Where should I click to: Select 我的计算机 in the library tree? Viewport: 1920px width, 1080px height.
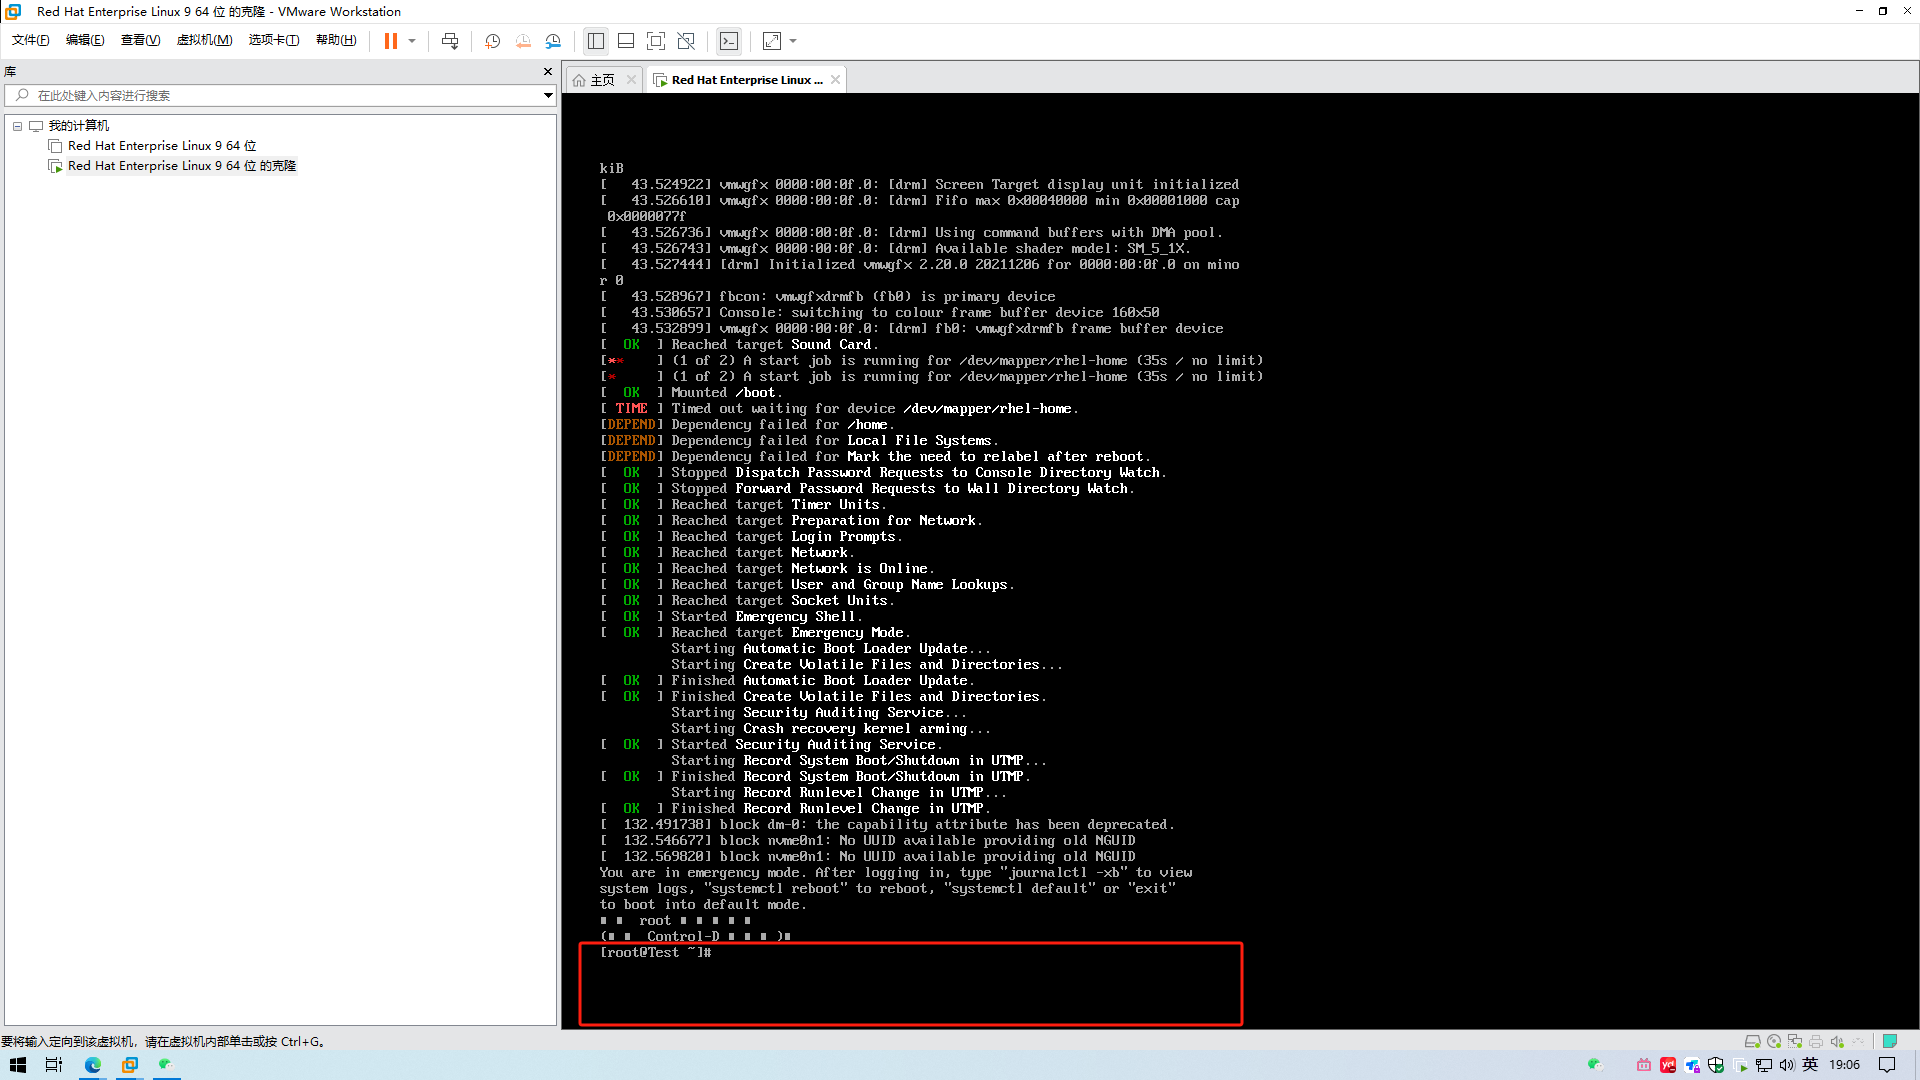[79, 126]
